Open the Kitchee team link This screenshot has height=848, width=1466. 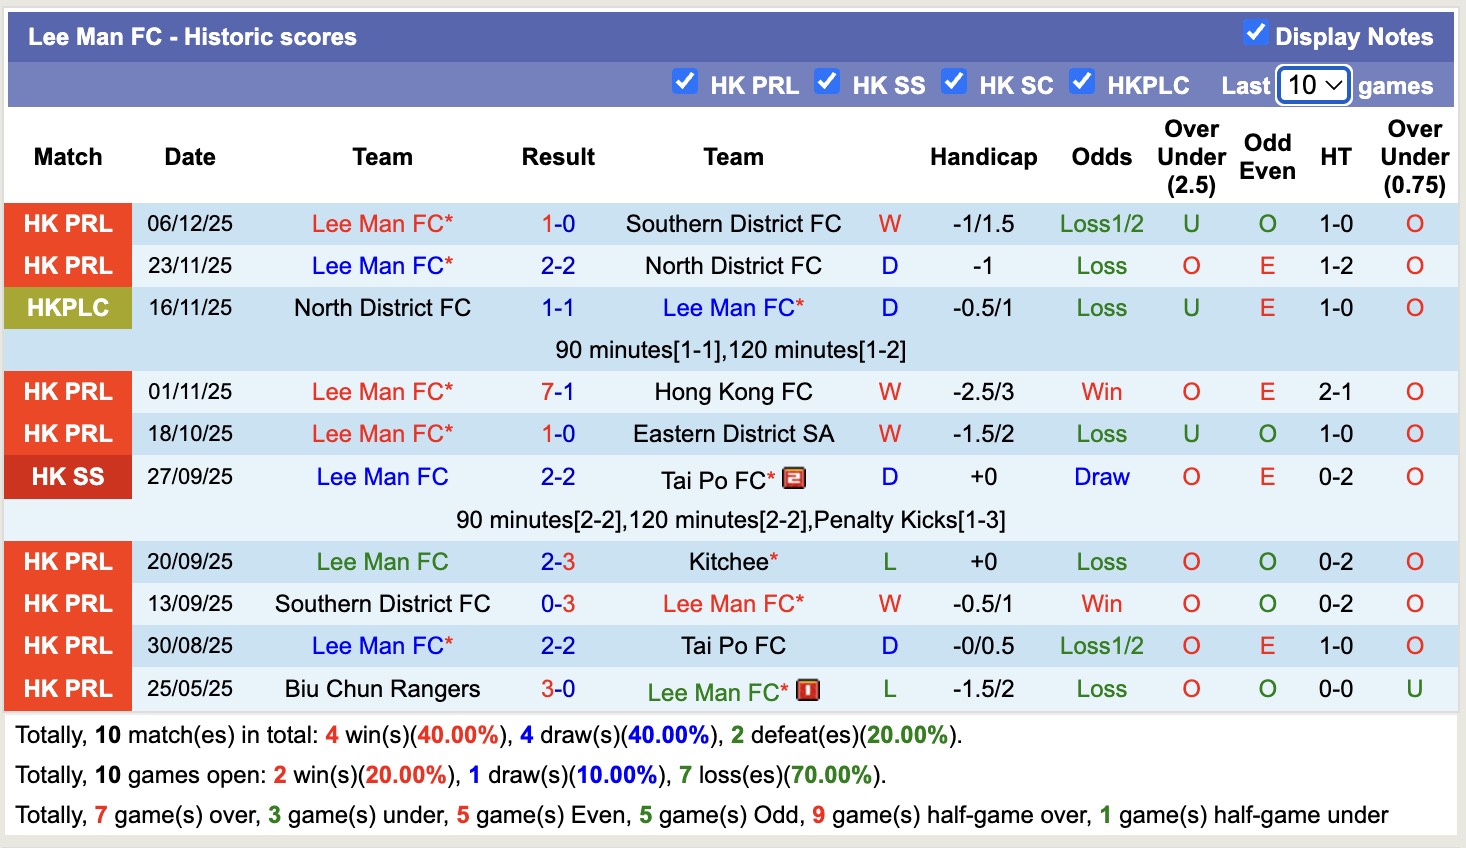tap(725, 561)
